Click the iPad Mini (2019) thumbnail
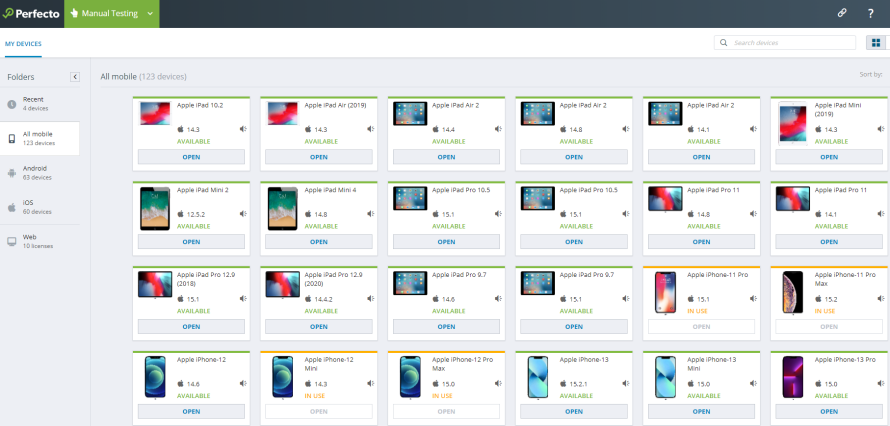The image size is (890, 426). [x=793, y=124]
